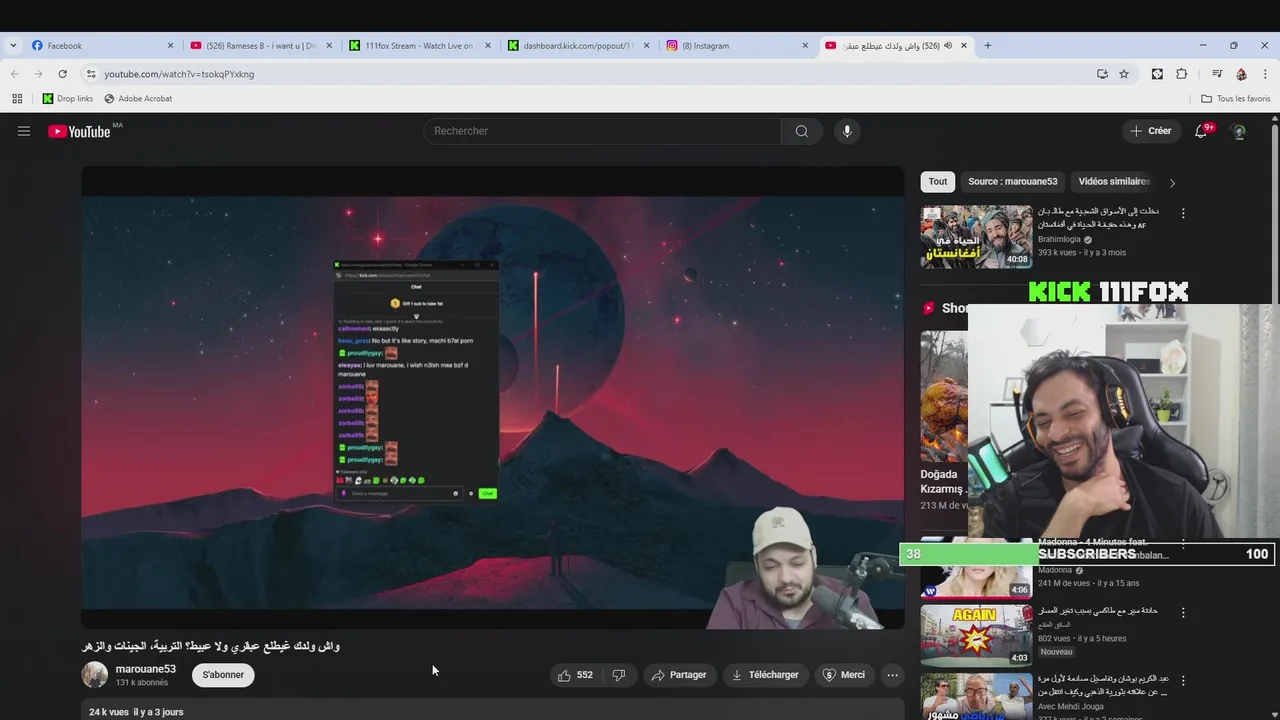Click the magnifier search button
1280x720 pixels.
point(801,131)
